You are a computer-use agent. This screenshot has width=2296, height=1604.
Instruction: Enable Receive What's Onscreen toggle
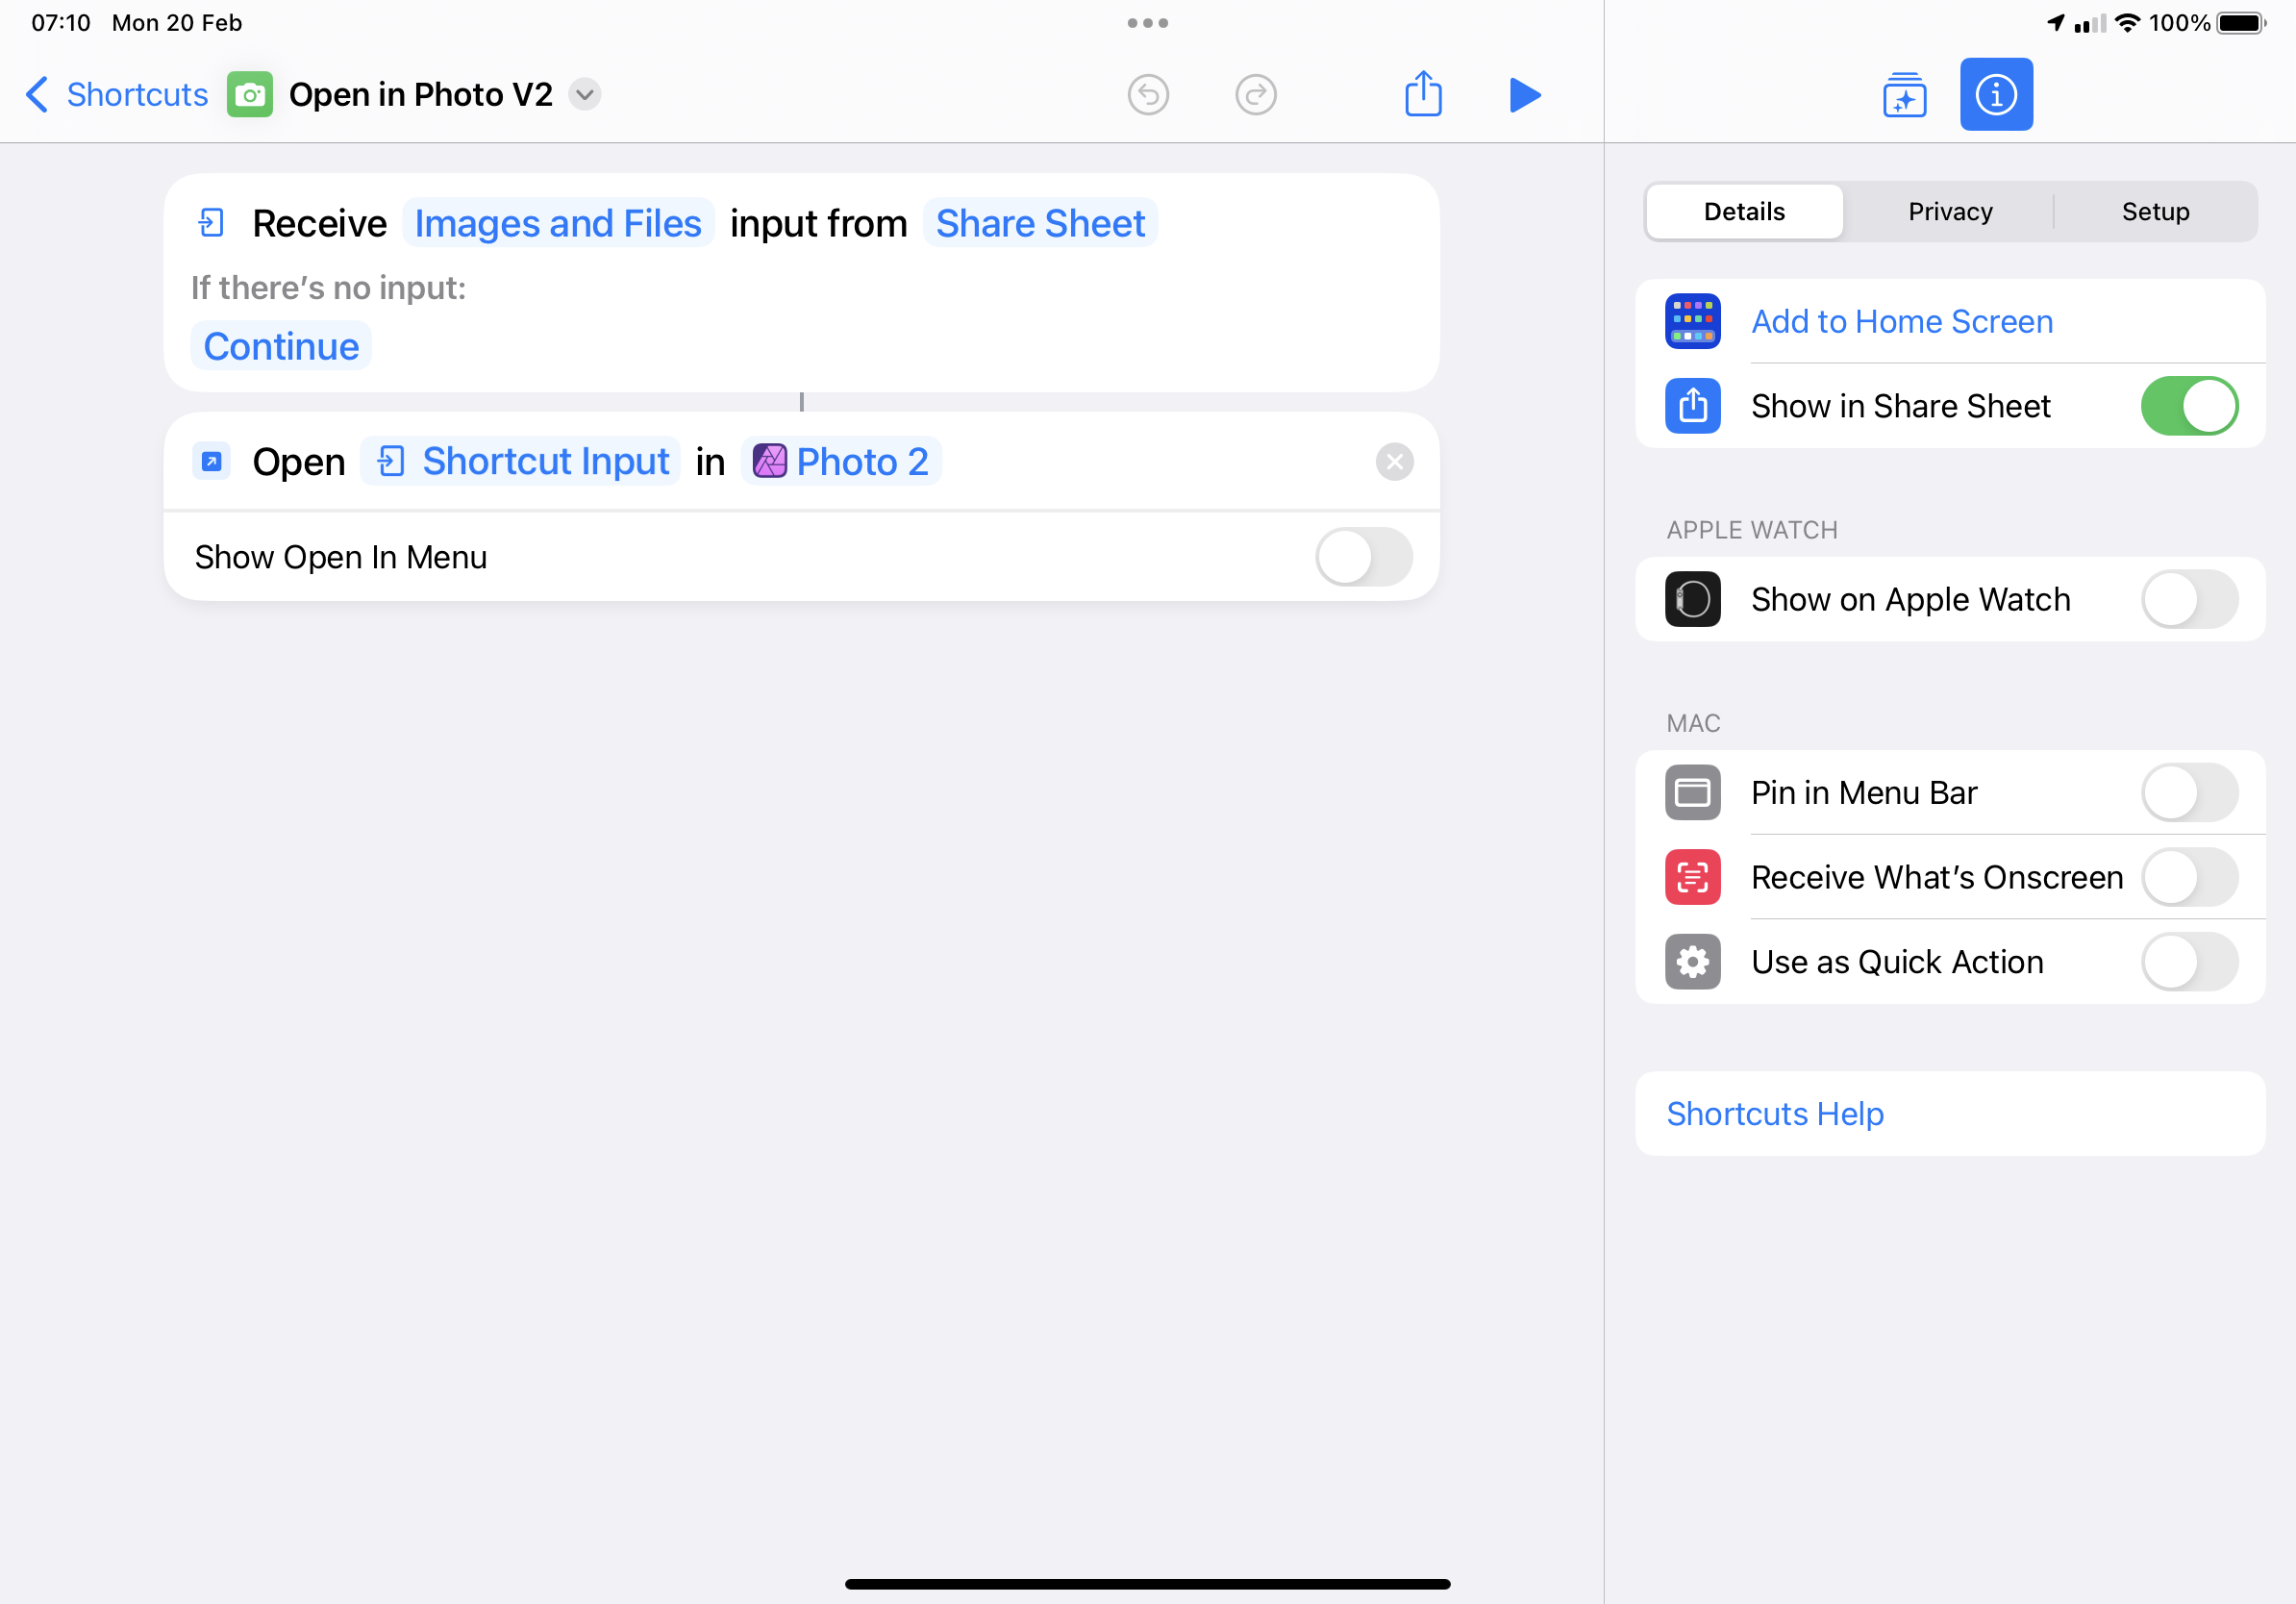tap(2189, 877)
